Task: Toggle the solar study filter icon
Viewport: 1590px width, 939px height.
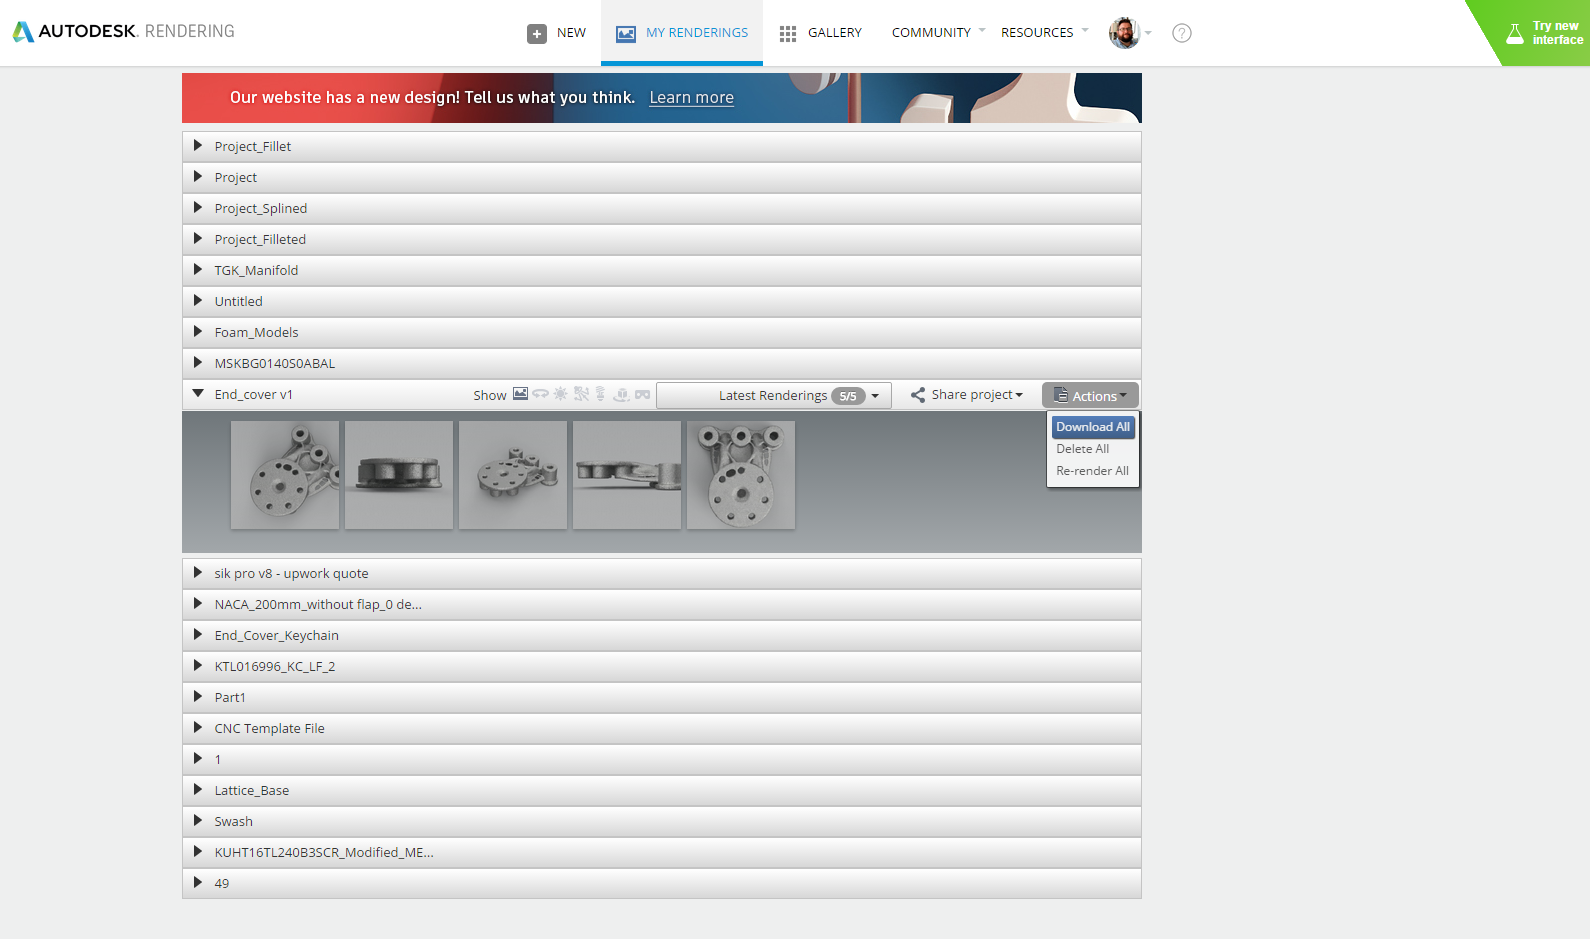Action: [x=561, y=394]
